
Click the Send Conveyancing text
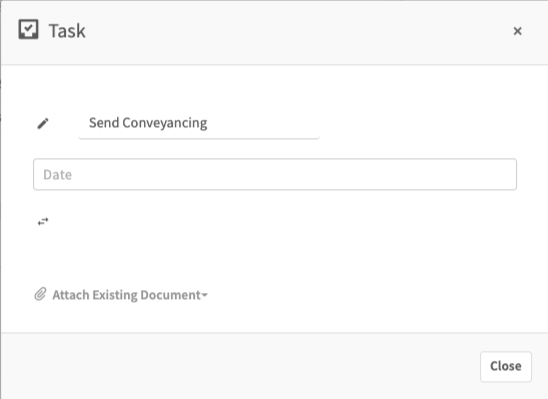148,123
